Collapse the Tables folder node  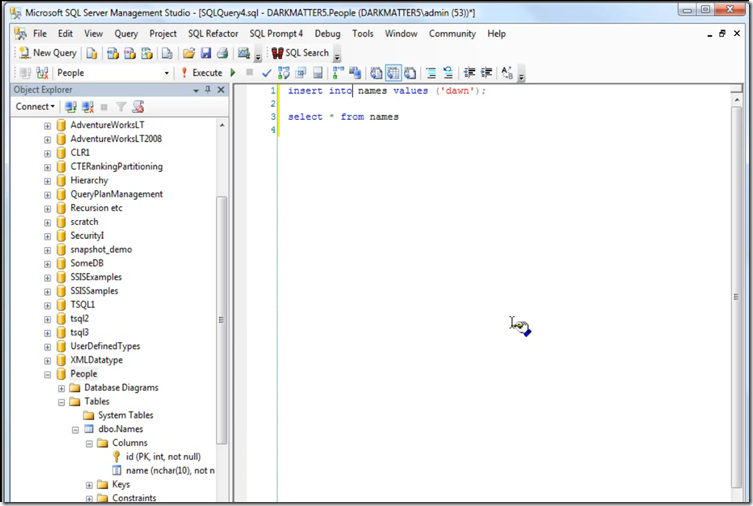(61, 402)
